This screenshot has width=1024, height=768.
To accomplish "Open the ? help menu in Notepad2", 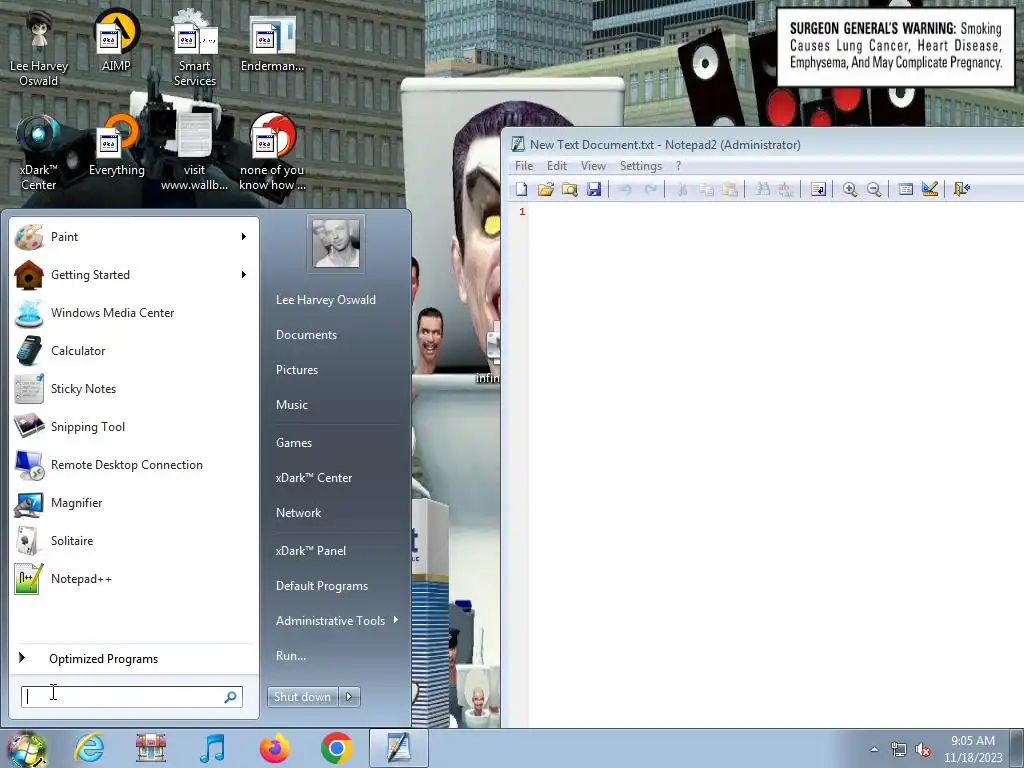I will [x=679, y=166].
